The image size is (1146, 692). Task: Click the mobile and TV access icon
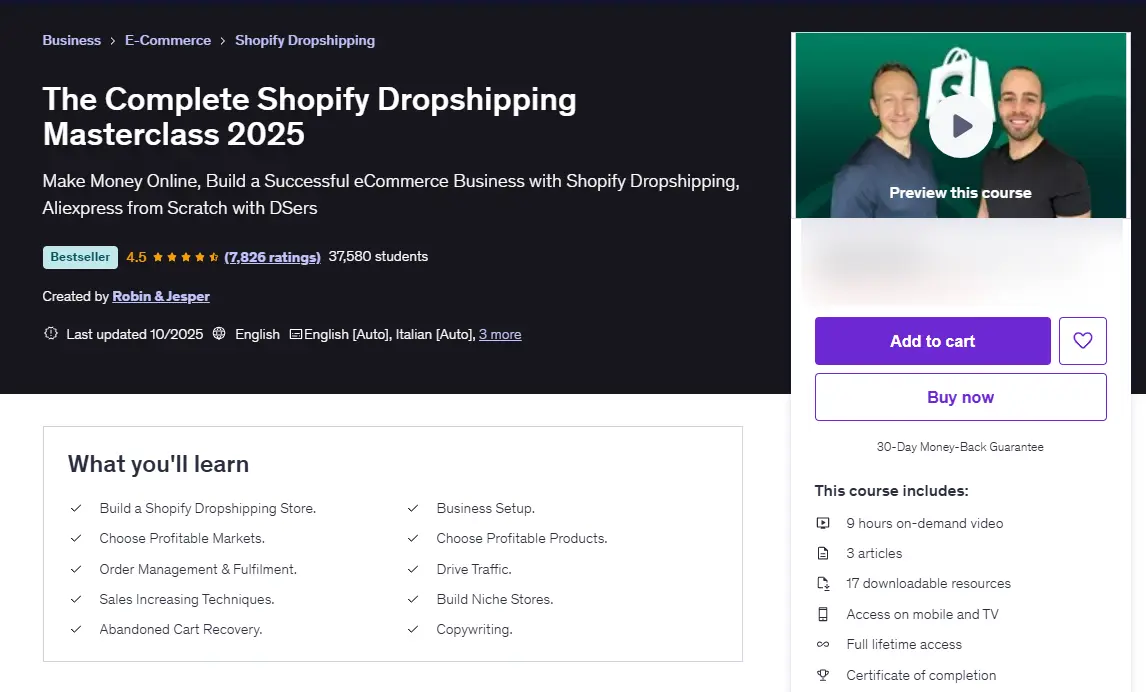point(823,613)
